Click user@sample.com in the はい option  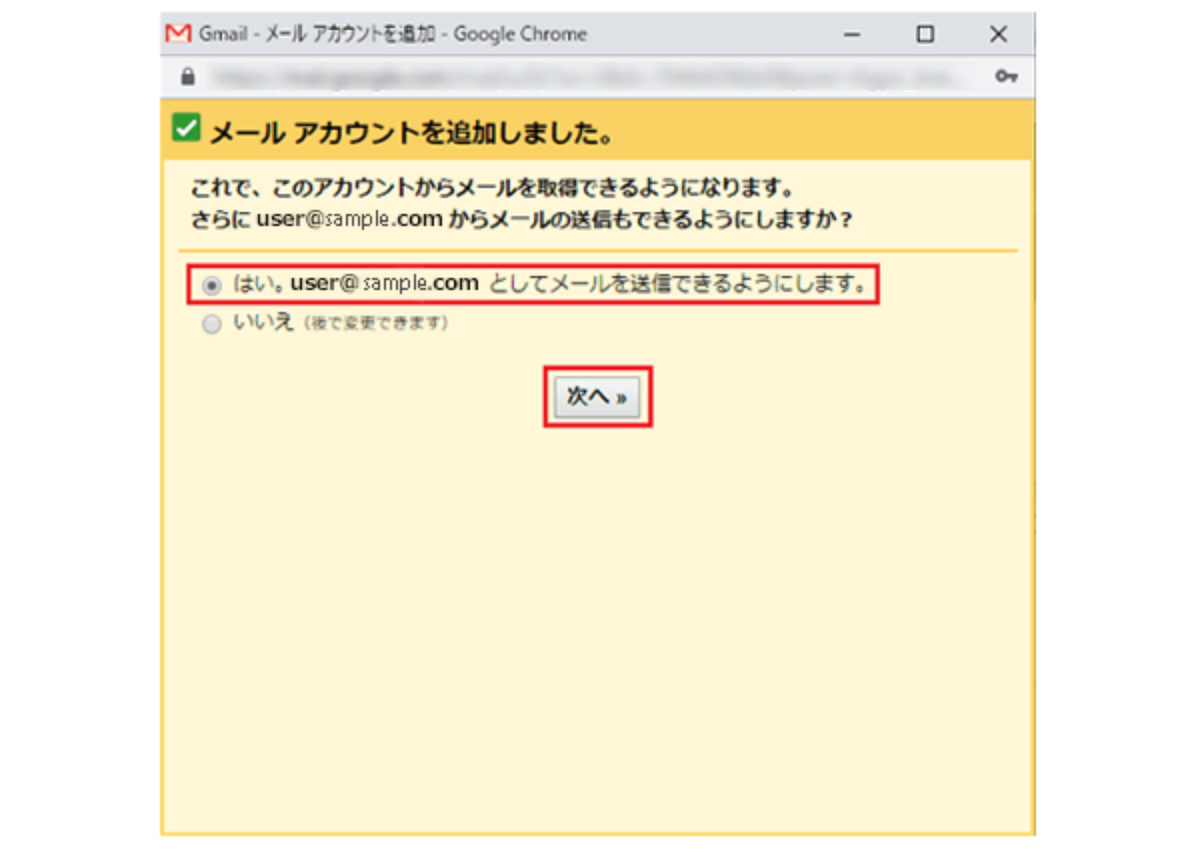(384, 284)
